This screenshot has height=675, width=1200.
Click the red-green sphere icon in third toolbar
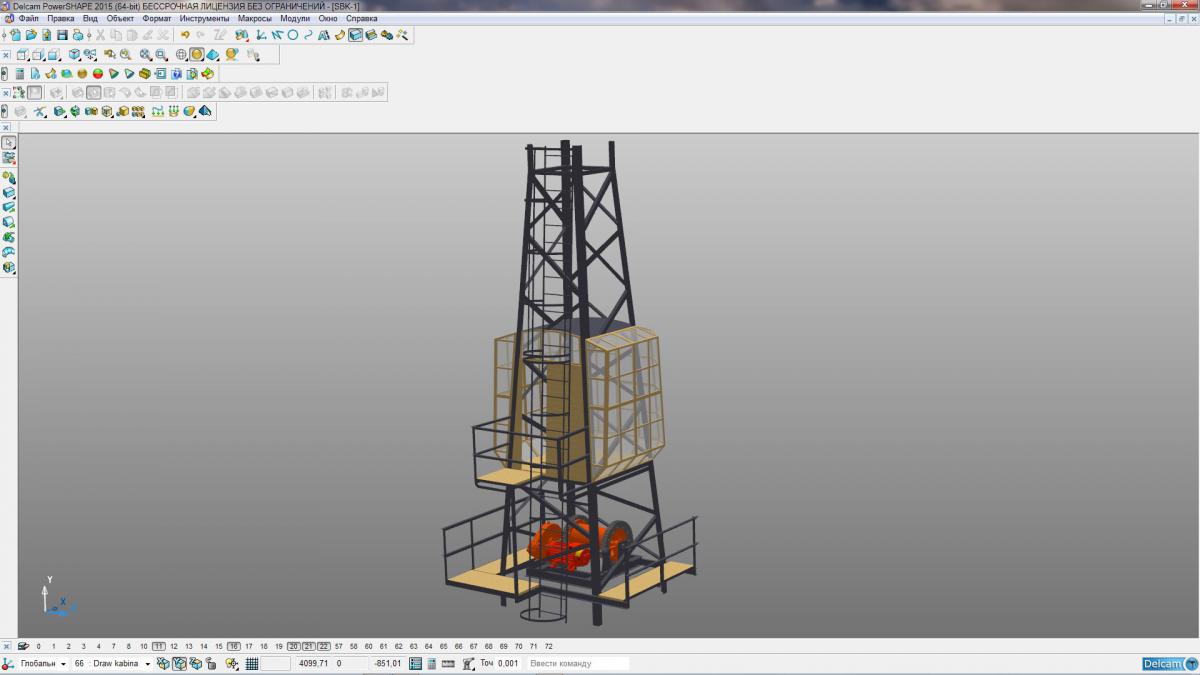[x=98, y=73]
